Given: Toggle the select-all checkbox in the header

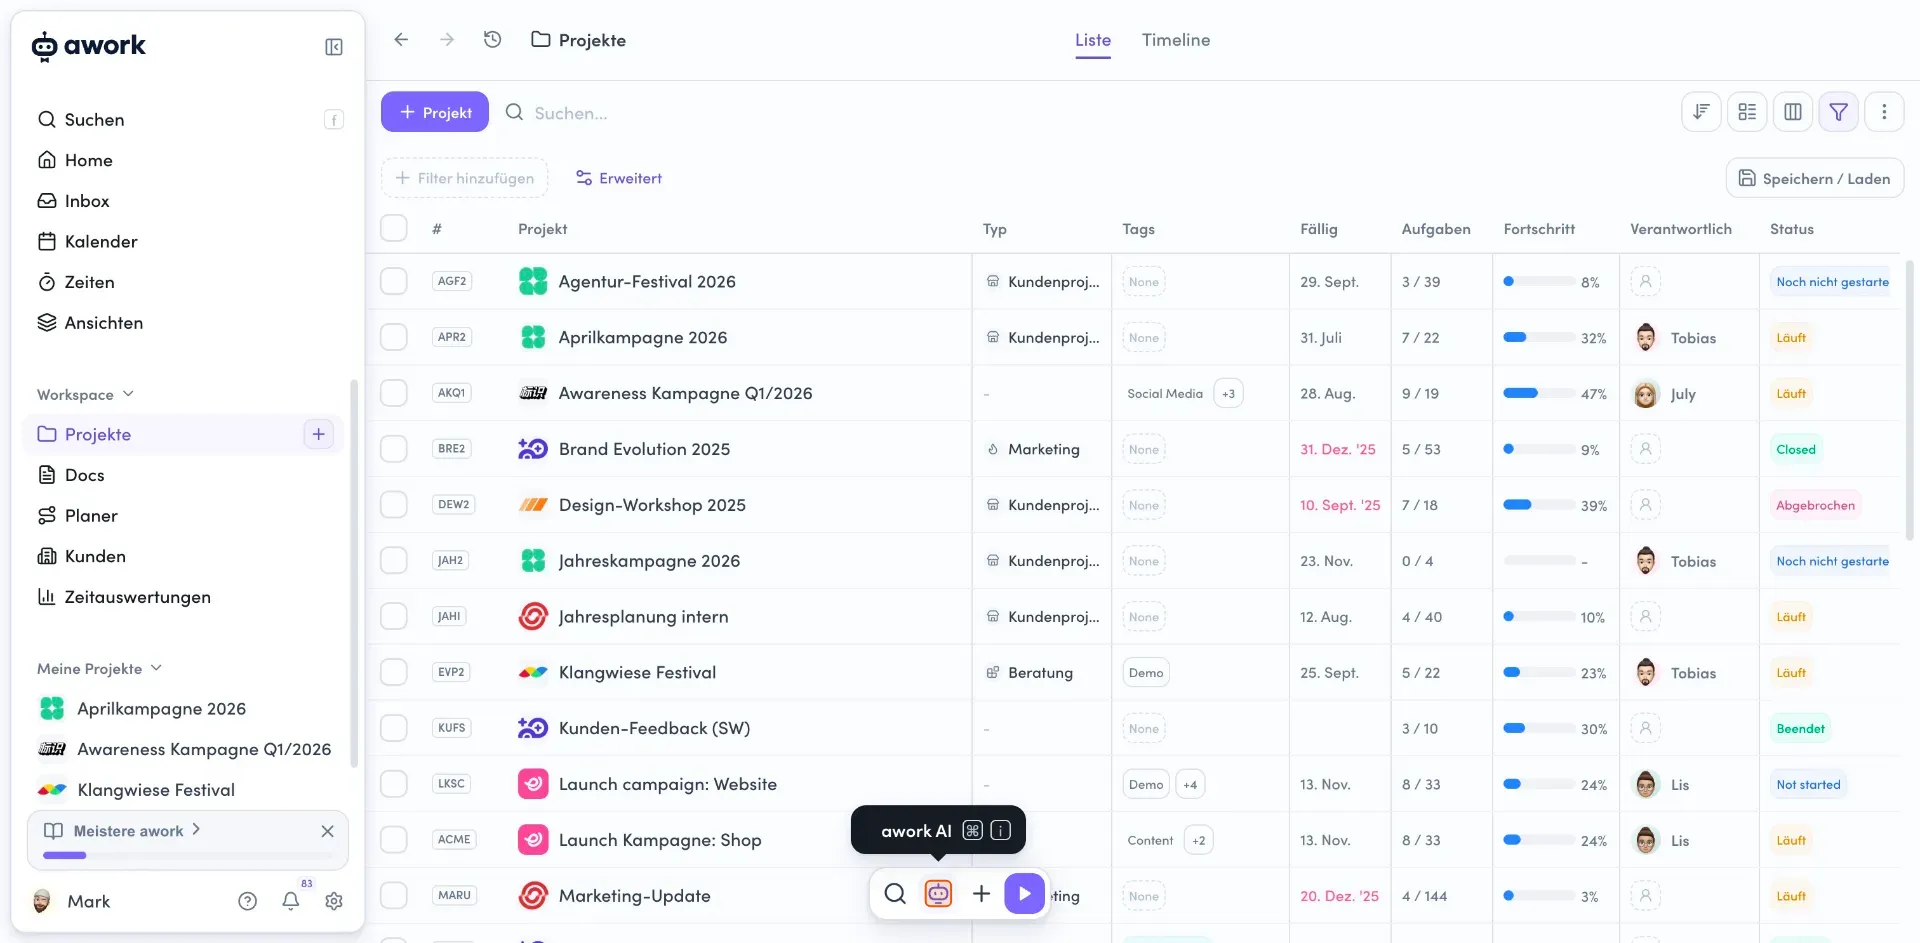Looking at the screenshot, I should click(394, 228).
